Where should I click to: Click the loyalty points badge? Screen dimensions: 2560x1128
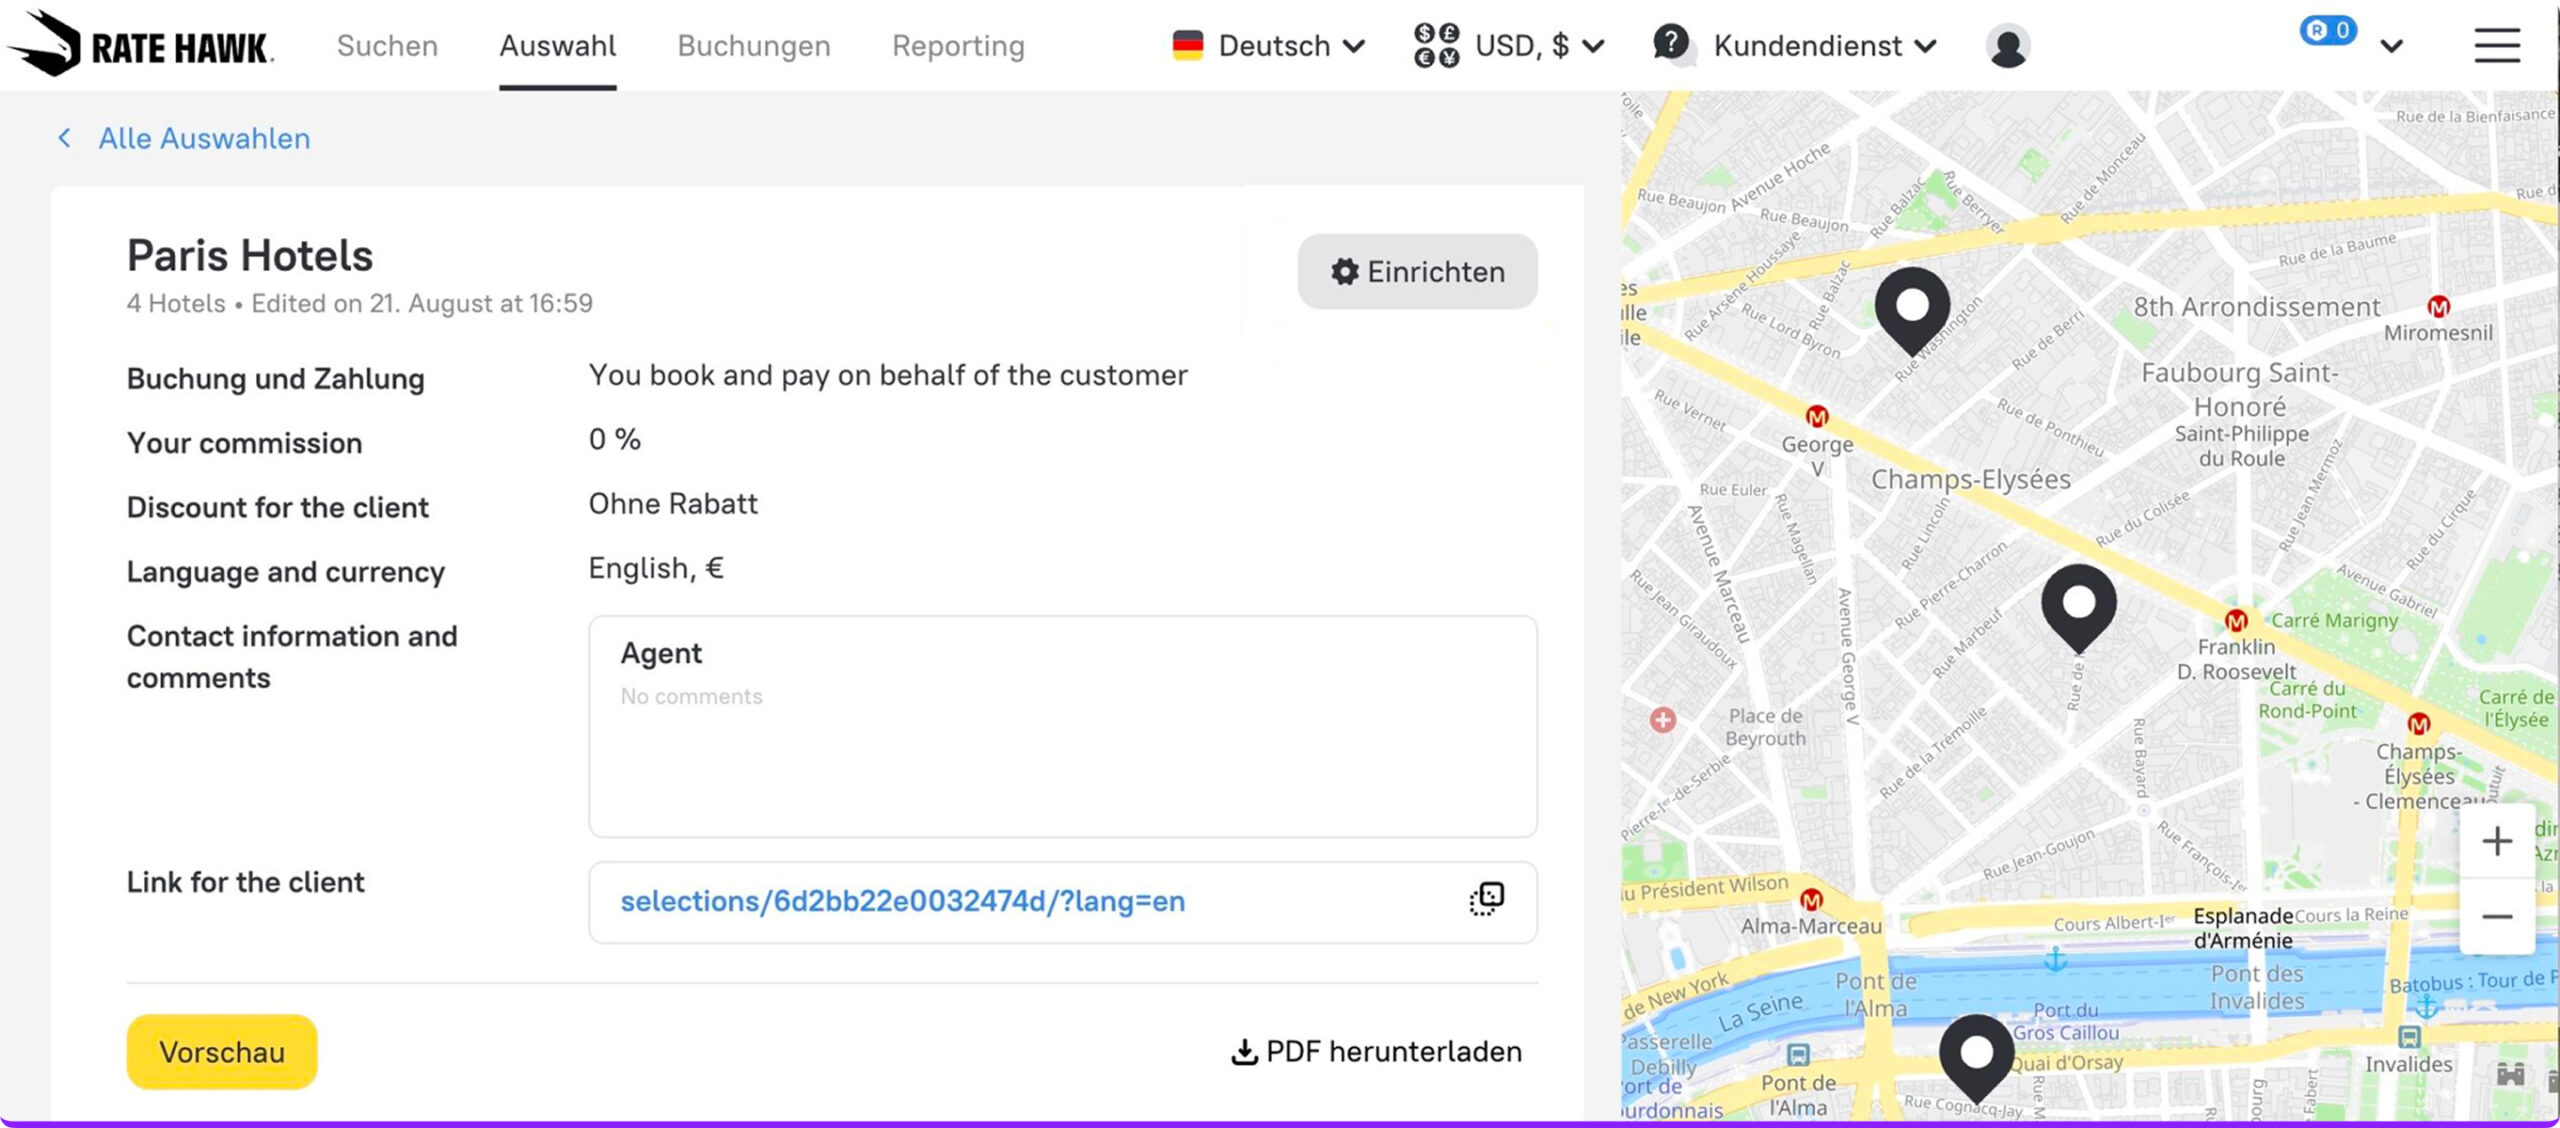click(2328, 31)
